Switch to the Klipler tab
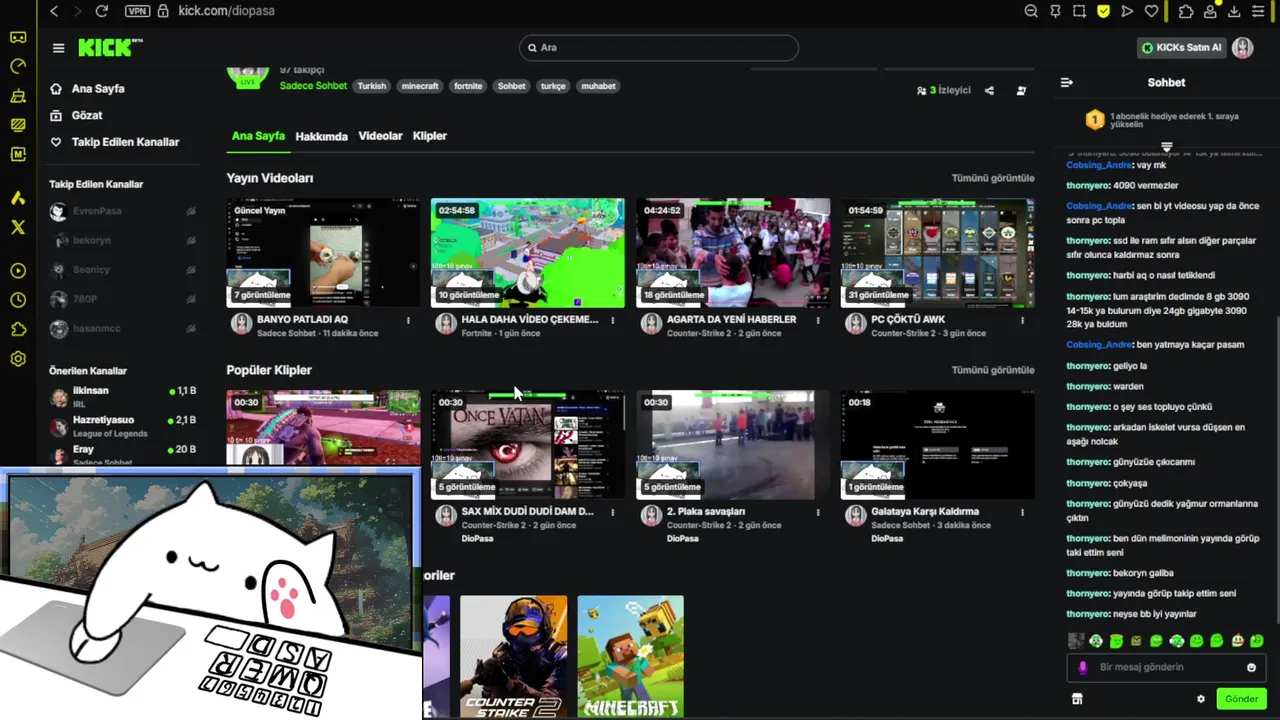 [x=429, y=136]
